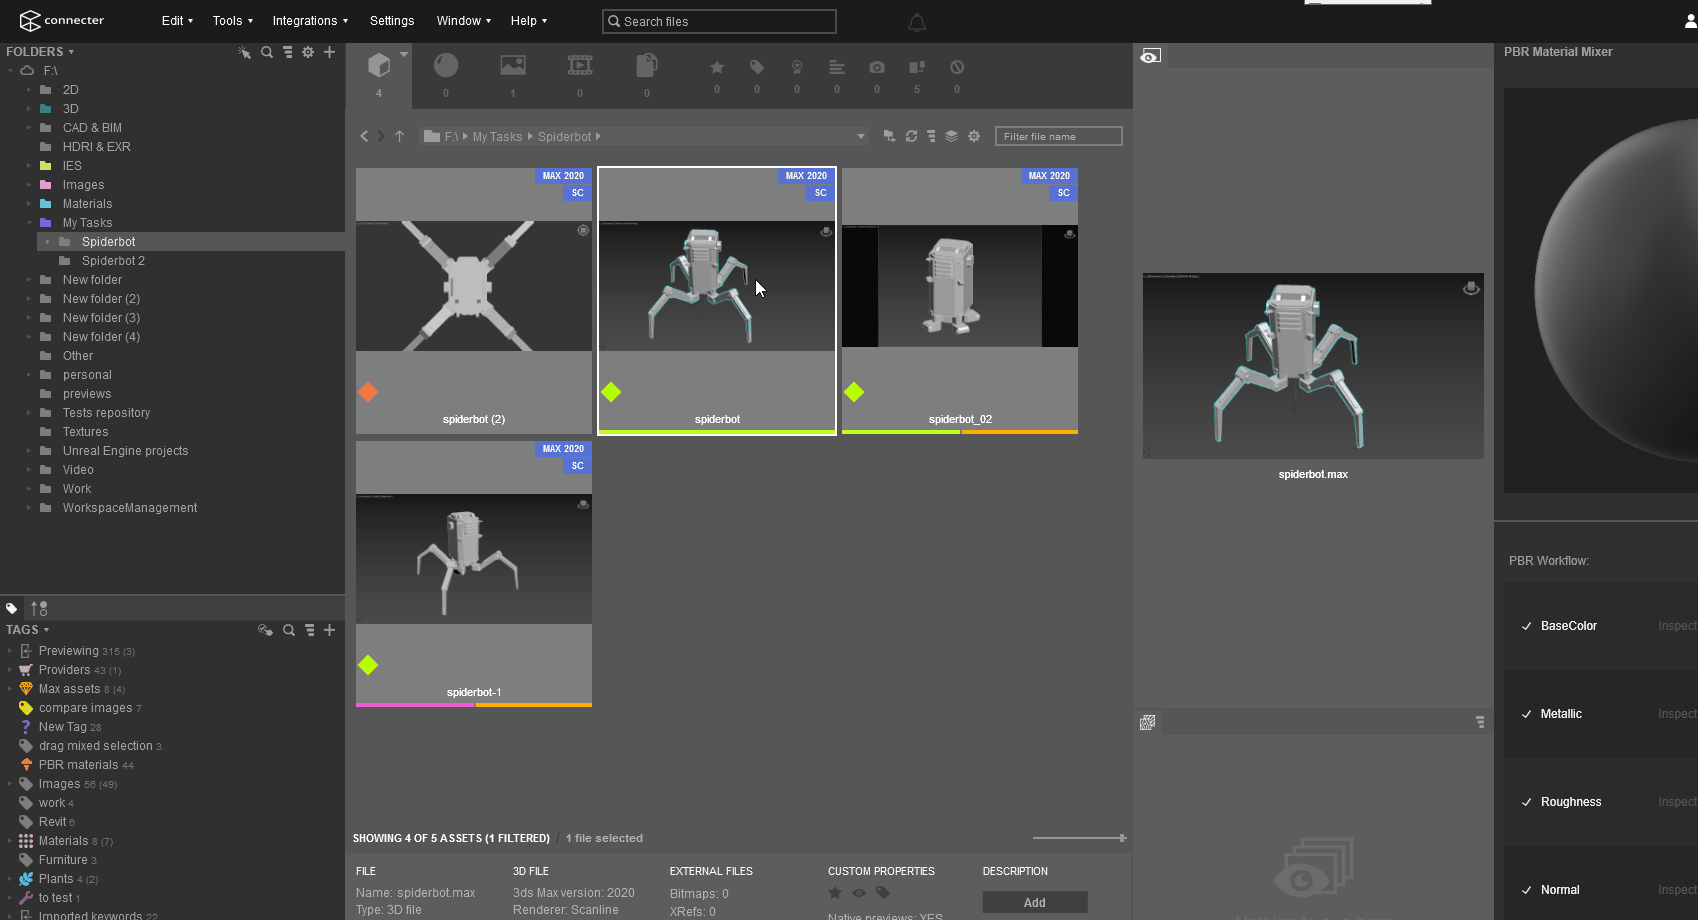Expand the Spiderbot folder arrow
The image size is (1698, 920).
coord(48,242)
